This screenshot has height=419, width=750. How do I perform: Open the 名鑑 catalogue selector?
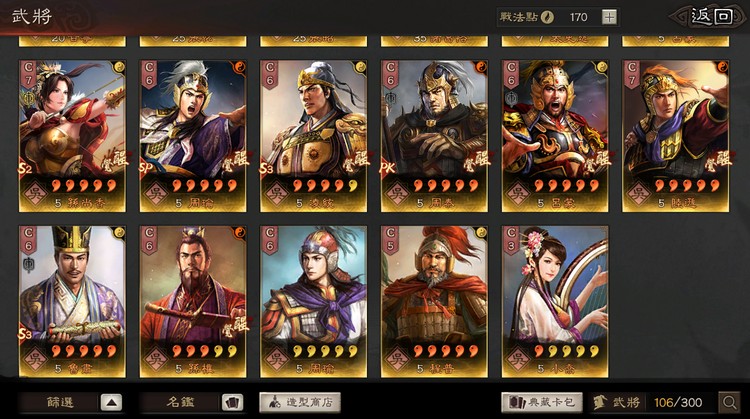(x=180, y=403)
